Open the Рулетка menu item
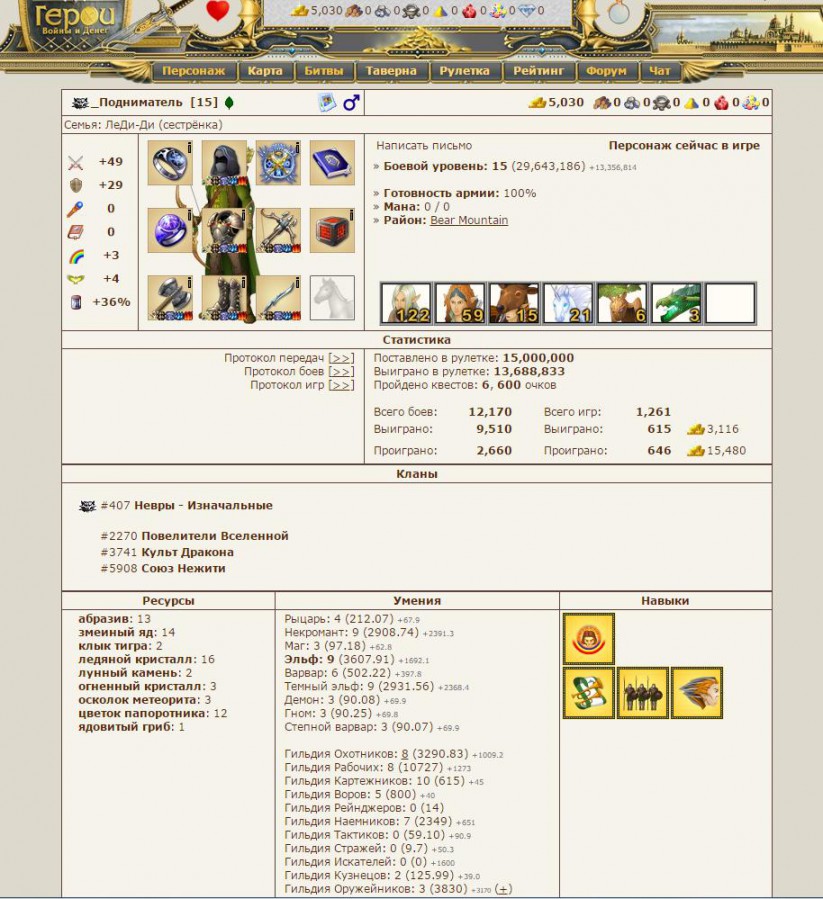This screenshot has width=823, height=899. 464,71
